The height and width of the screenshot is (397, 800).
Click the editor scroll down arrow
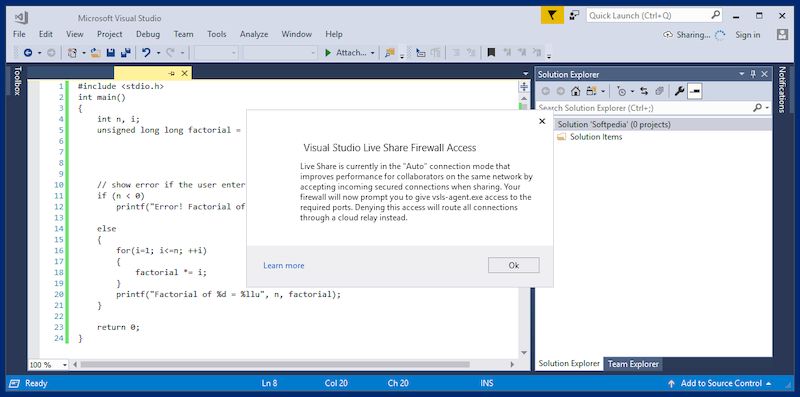[x=523, y=353]
